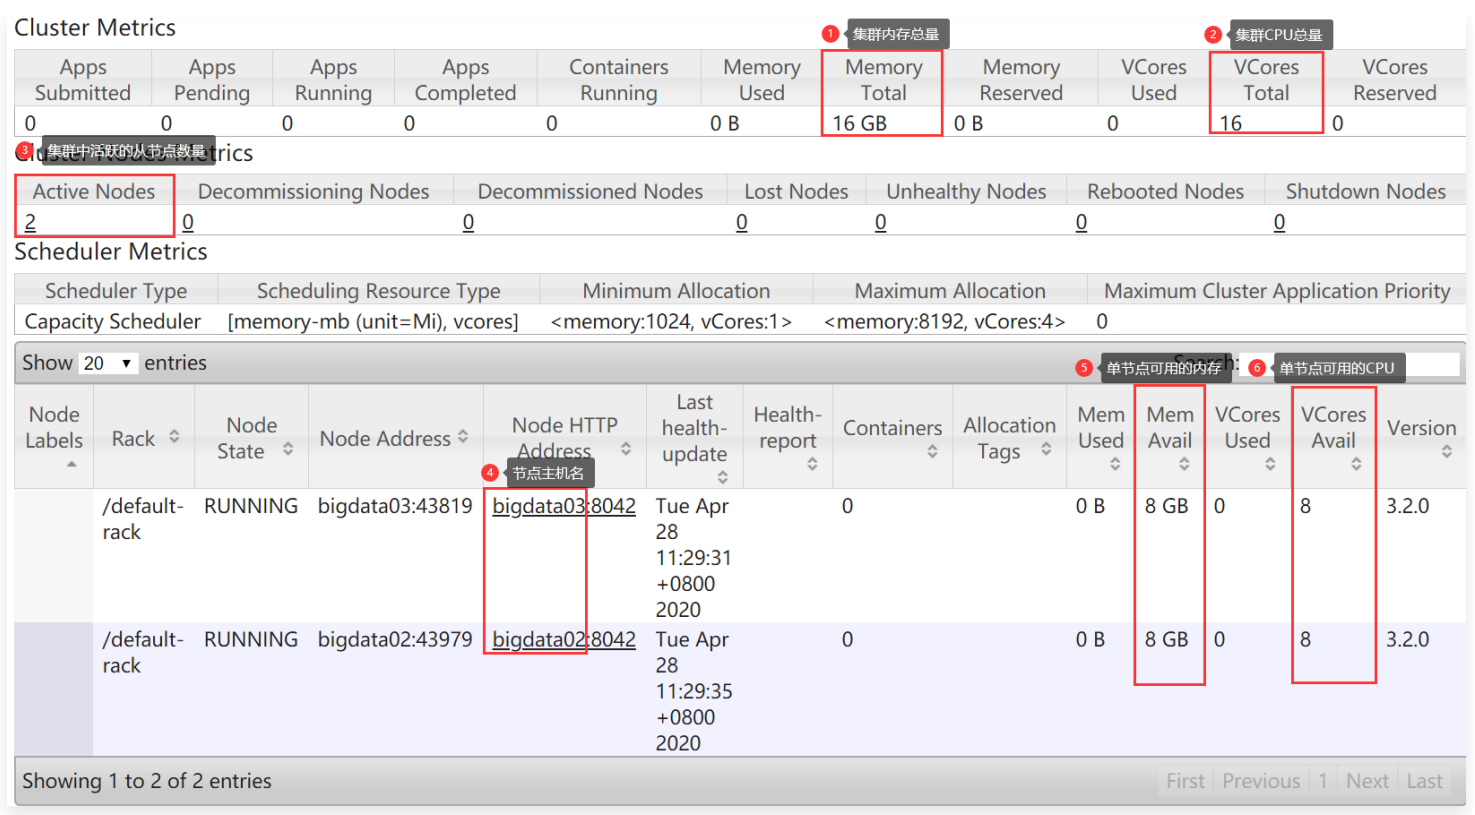The width and height of the screenshot is (1475, 815).
Task: Sort by Allocation Tags column arrows
Action: [x=1046, y=449]
